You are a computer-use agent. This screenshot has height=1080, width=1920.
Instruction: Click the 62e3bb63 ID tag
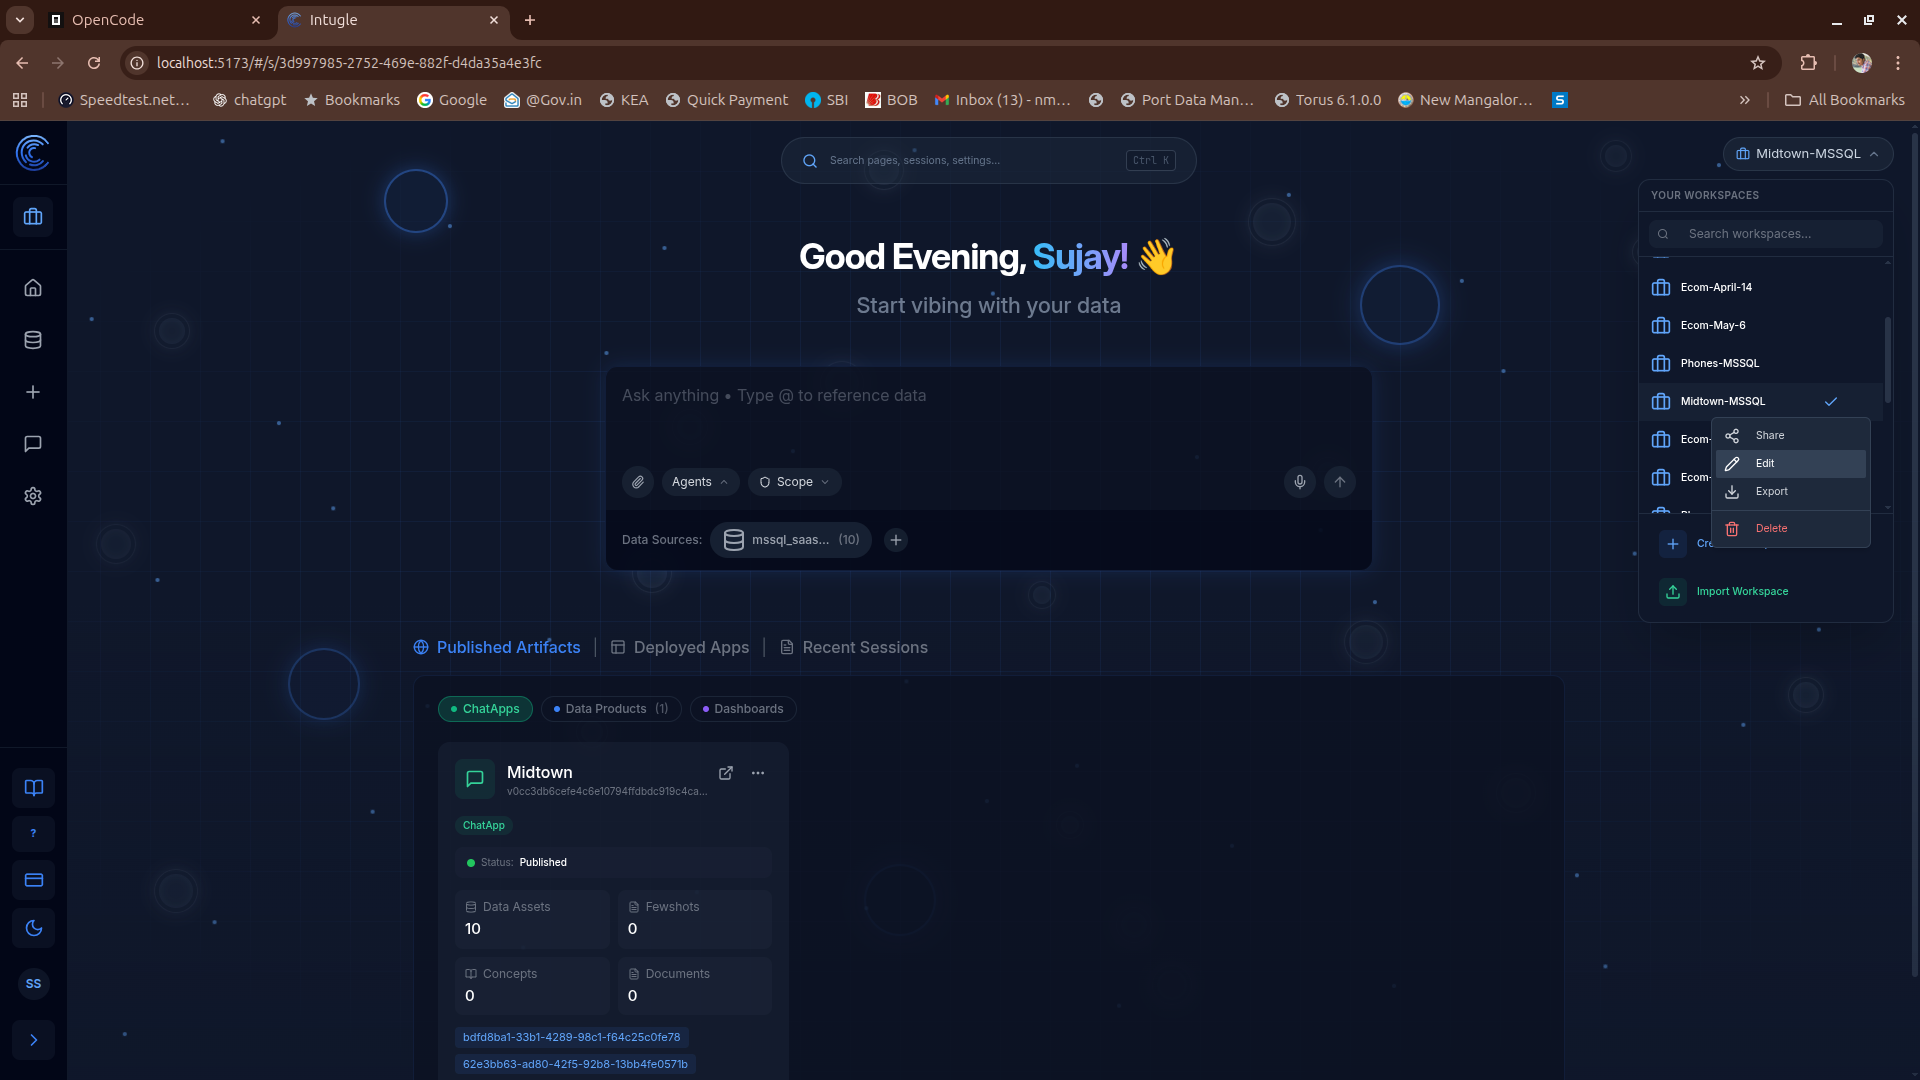575,1065
